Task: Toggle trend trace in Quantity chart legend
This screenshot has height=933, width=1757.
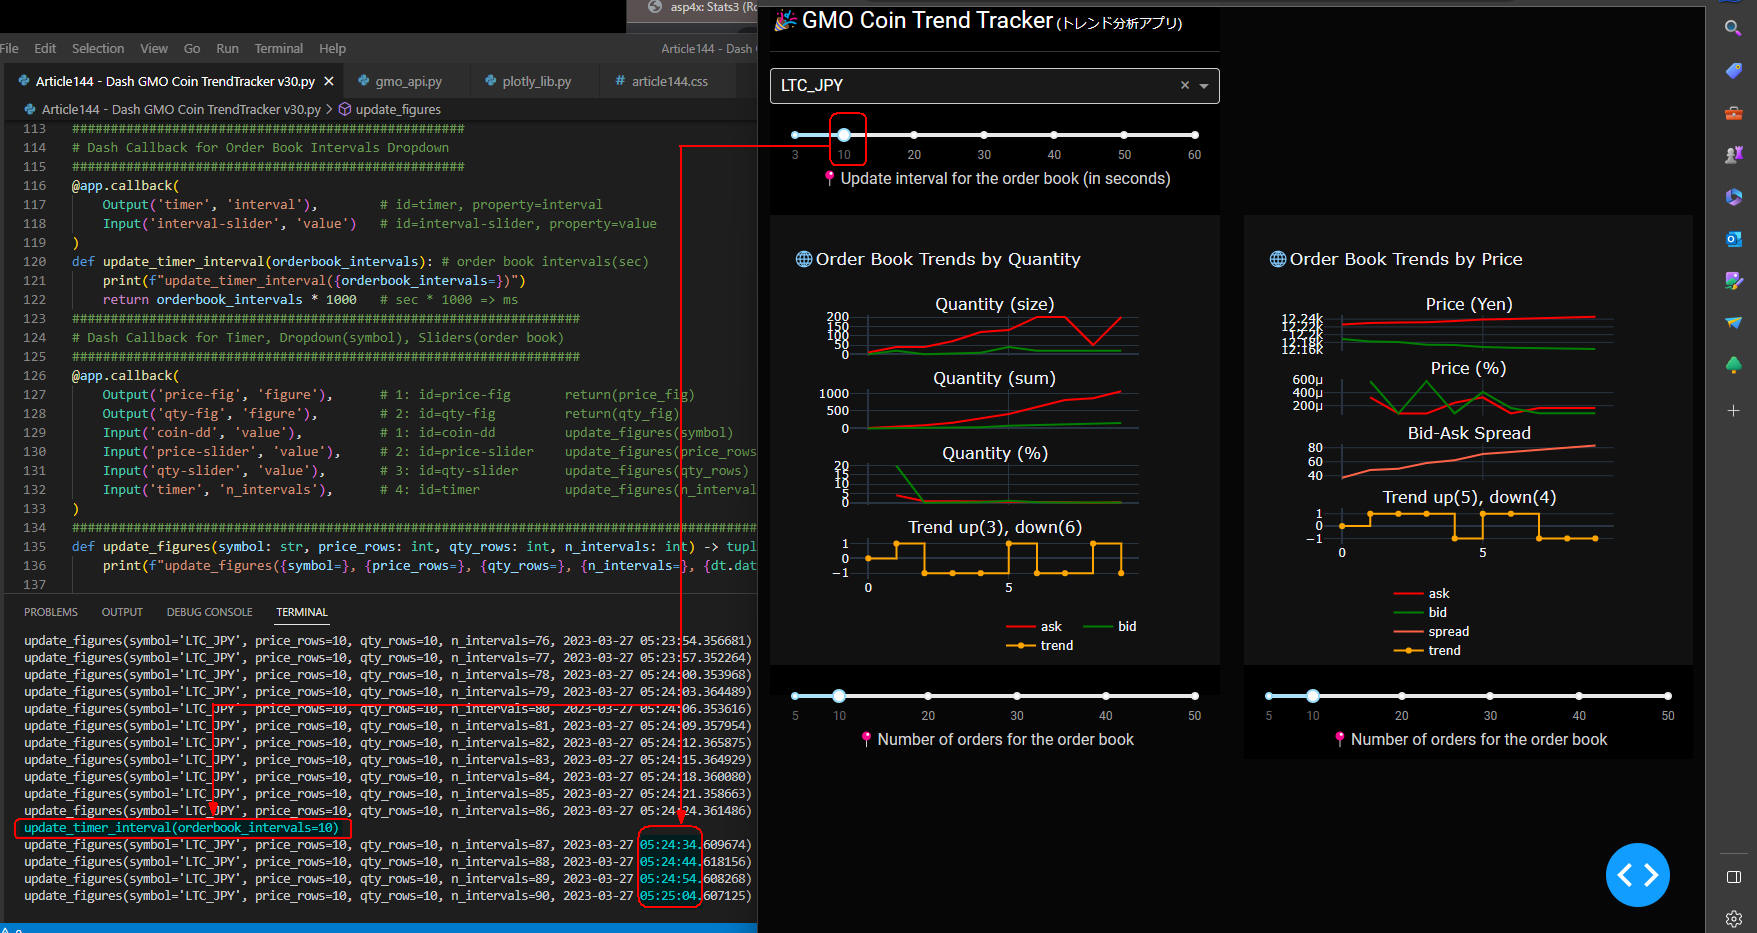Action: (1040, 645)
